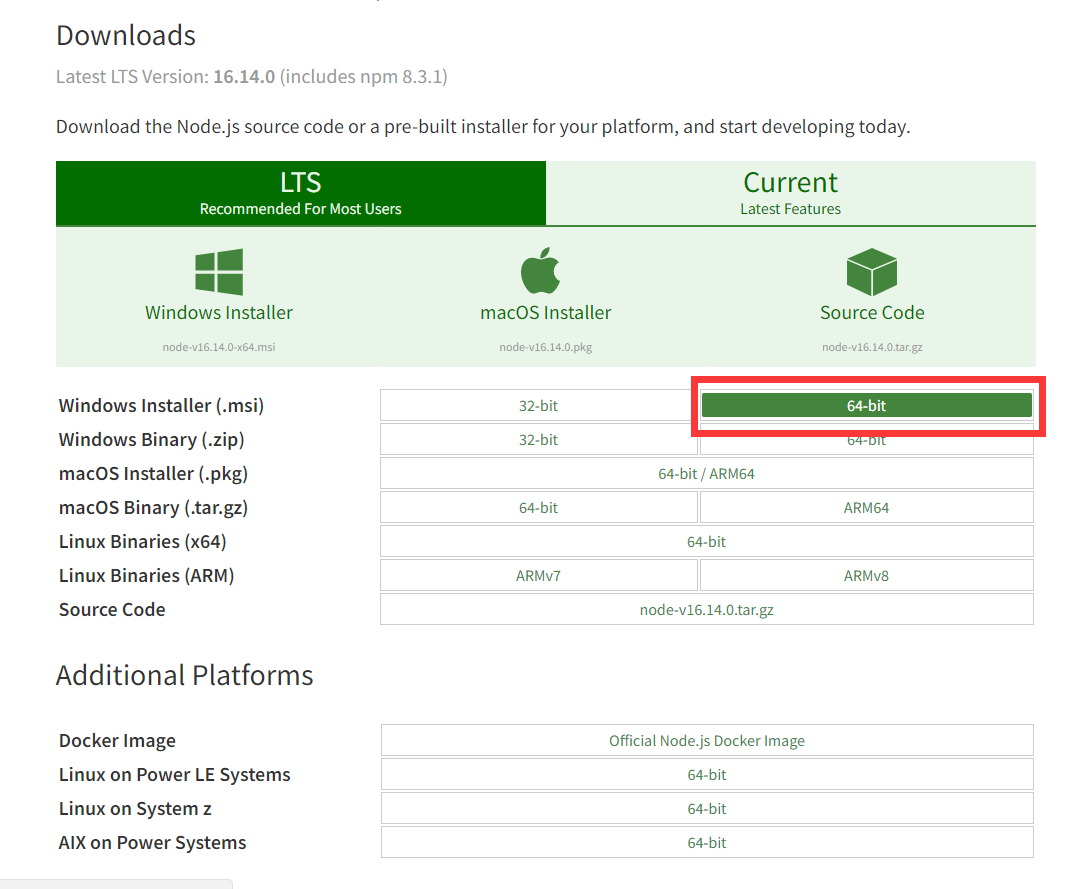Screen dimensions: 1088x889
Task: Click node-v16.14.0.pkg filename text
Action: pos(545,347)
